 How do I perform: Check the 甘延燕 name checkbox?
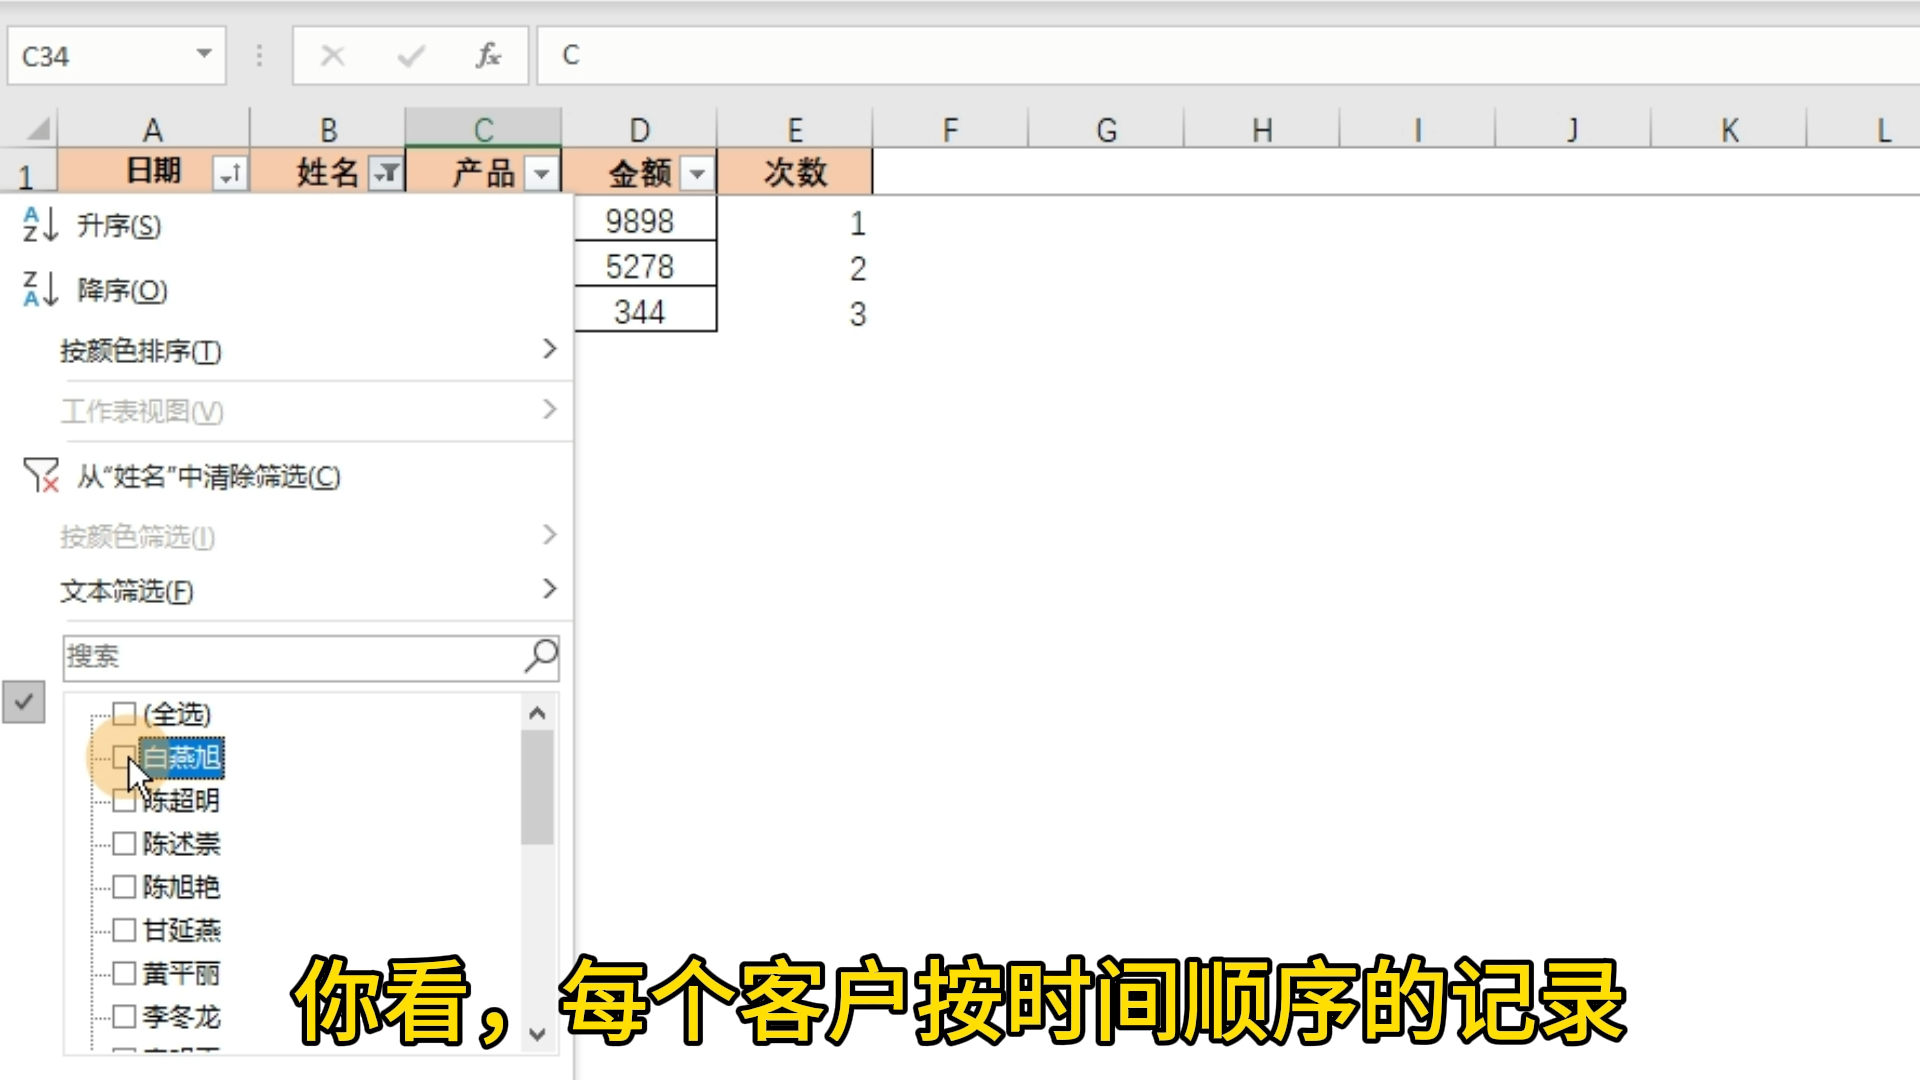pos(123,930)
